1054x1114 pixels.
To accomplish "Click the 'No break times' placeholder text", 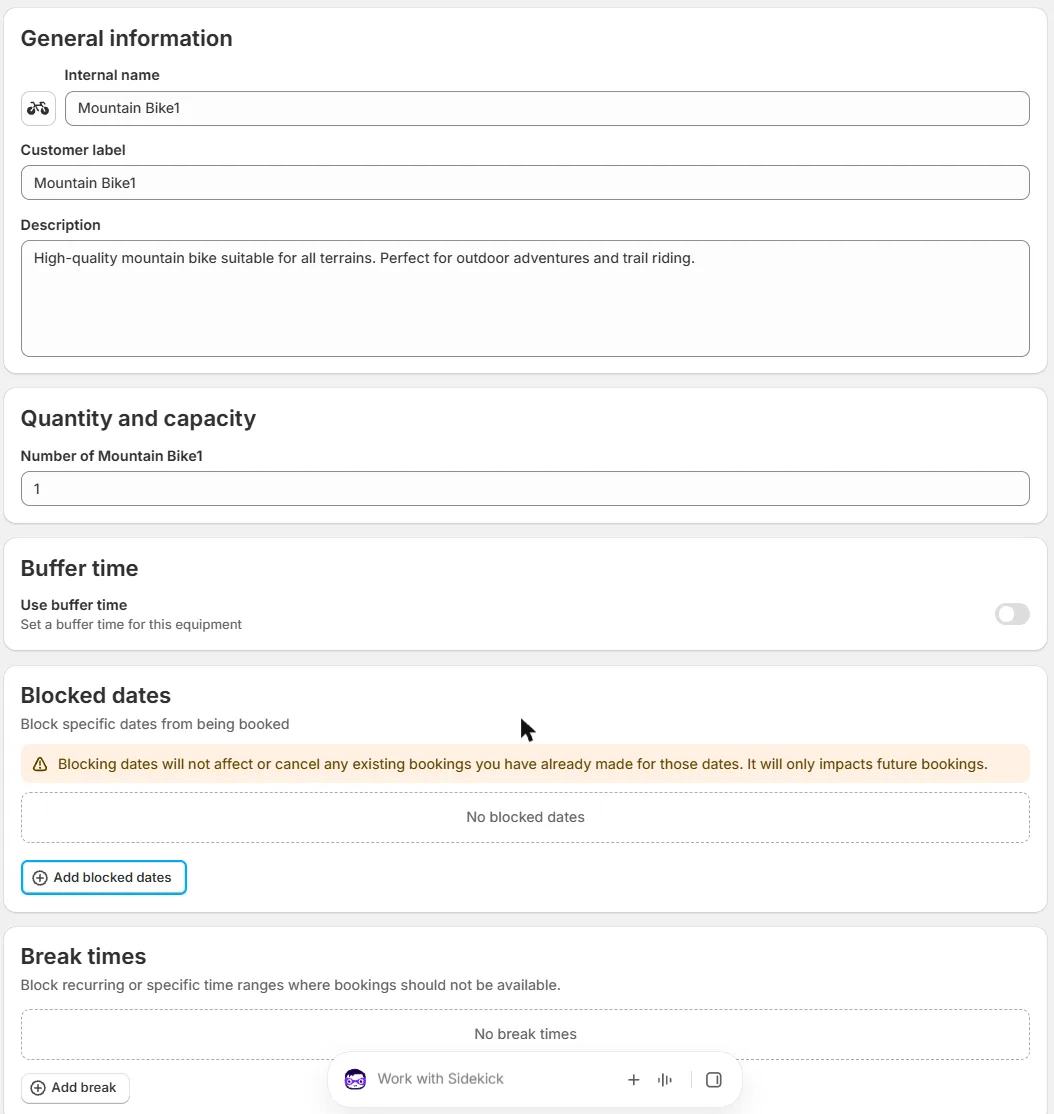I will (525, 1034).
